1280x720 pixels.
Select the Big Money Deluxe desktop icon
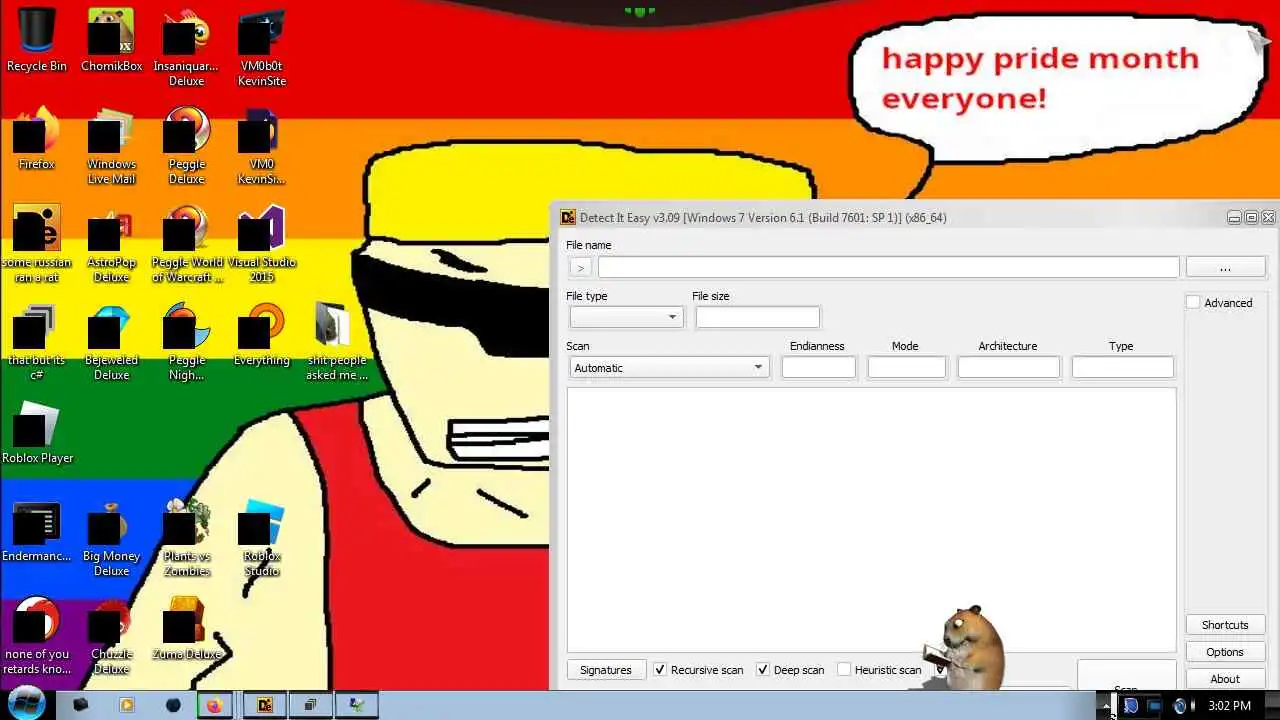coord(111,538)
